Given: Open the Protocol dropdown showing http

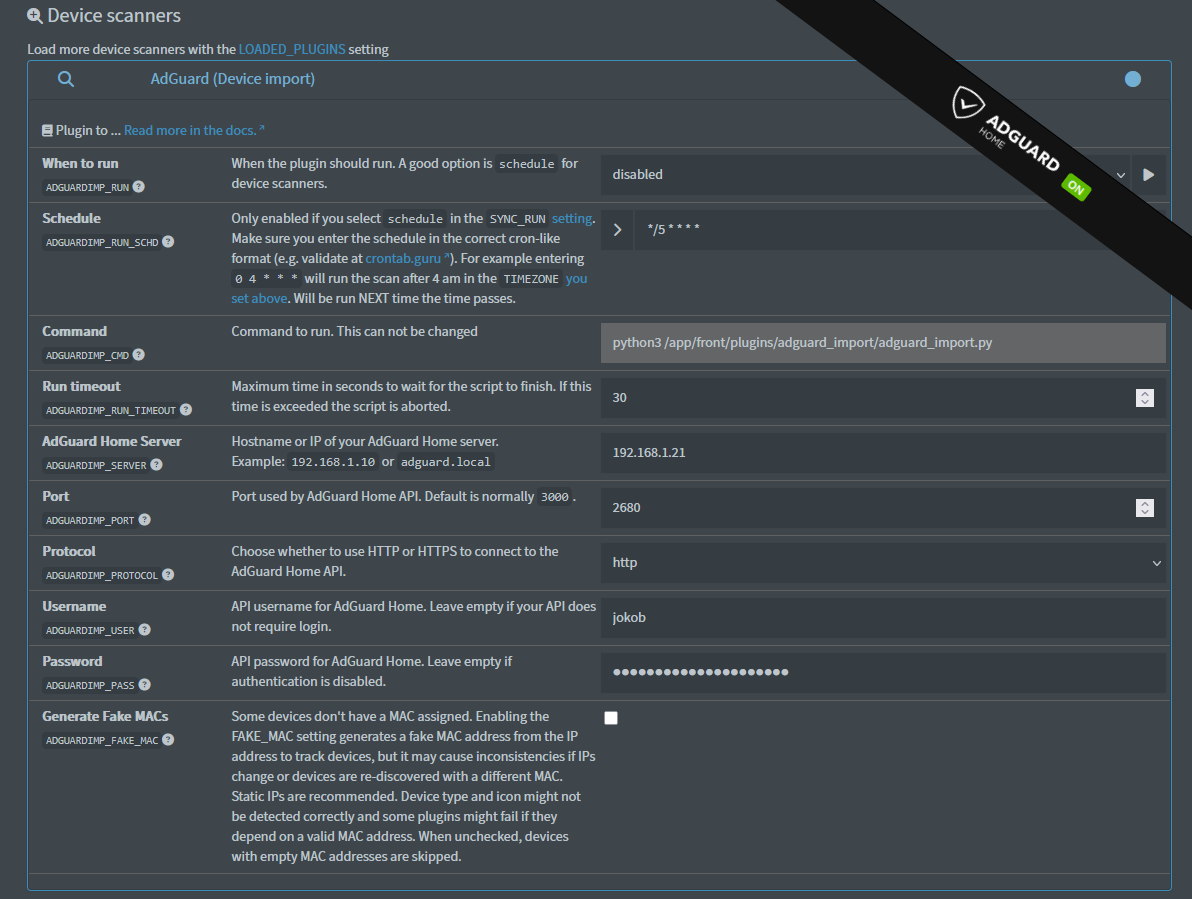Looking at the screenshot, I should (x=883, y=563).
